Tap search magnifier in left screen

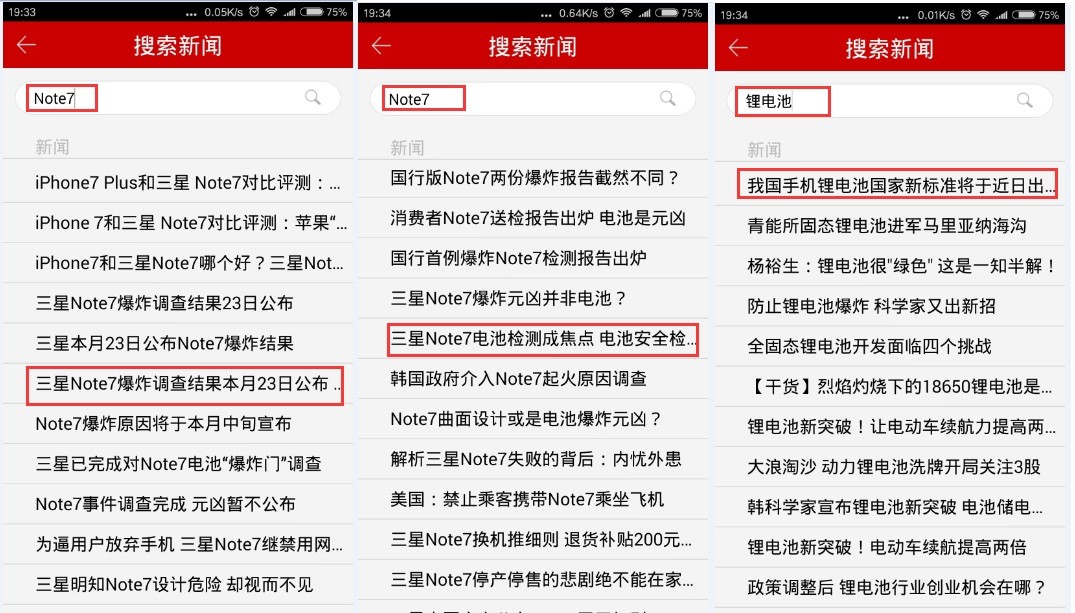(x=313, y=97)
